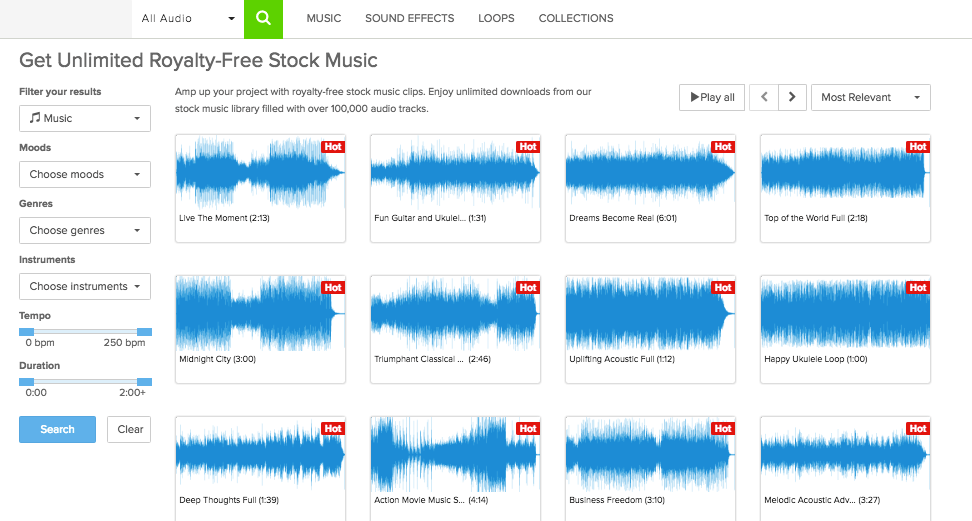Click the Clear filters button
Image resolution: width=972 pixels, height=521 pixels.
[129, 429]
